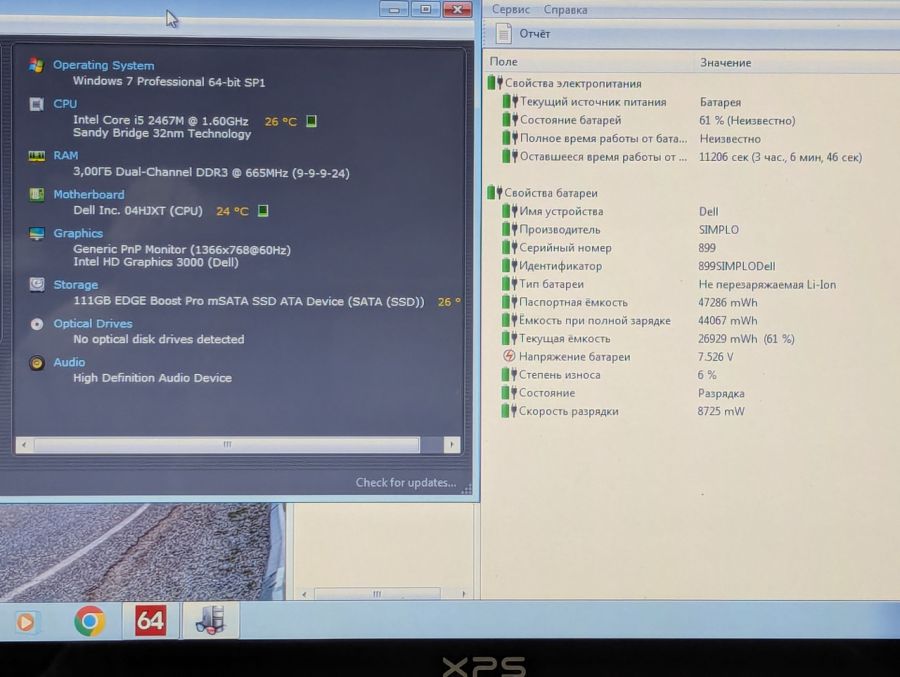Click the 111GB EDGE Boost Pro SSD text
This screenshot has height=677, width=900.
click(249, 301)
